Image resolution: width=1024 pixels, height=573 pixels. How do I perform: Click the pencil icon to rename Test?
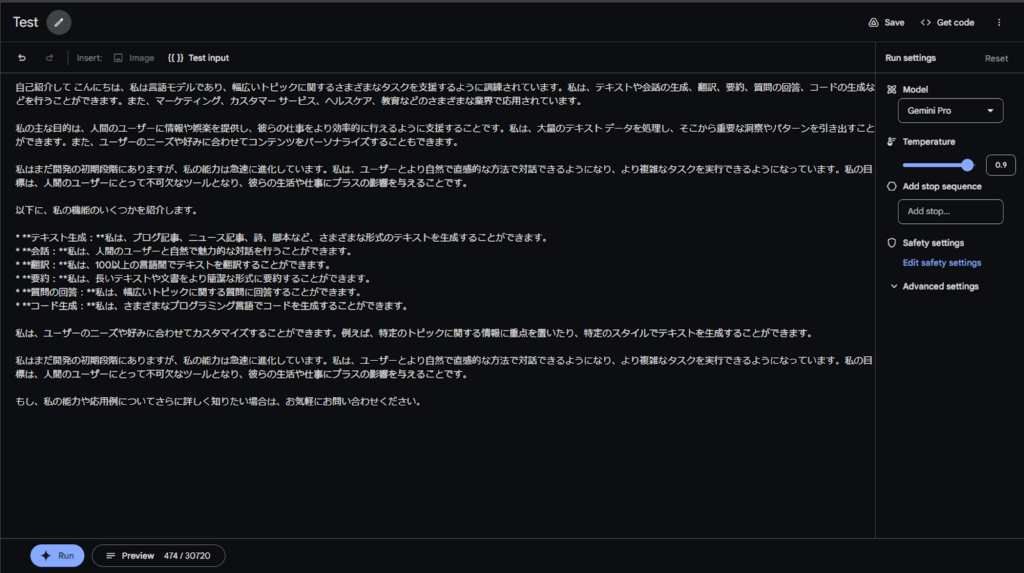coord(59,22)
